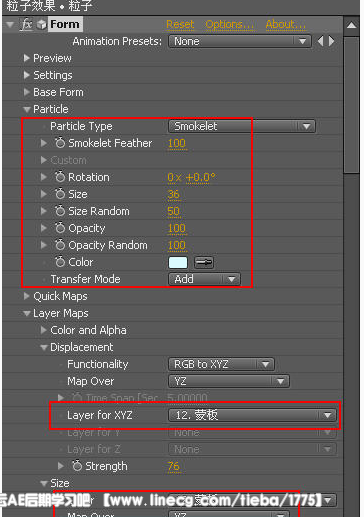The height and width of the screenshot is (517, 364).
Task: Expand Color and Alpha group
Action: [x=44, y=330]
